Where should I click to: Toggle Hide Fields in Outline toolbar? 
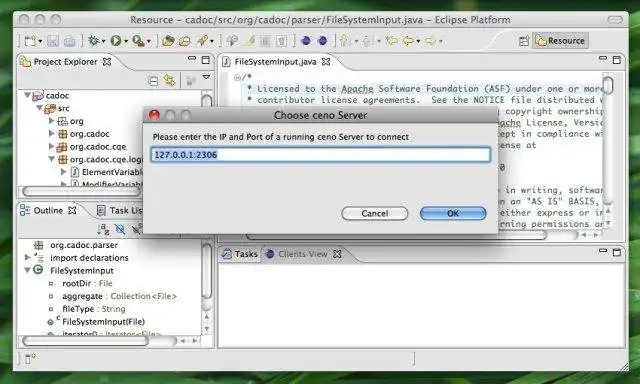pos(120,229)
